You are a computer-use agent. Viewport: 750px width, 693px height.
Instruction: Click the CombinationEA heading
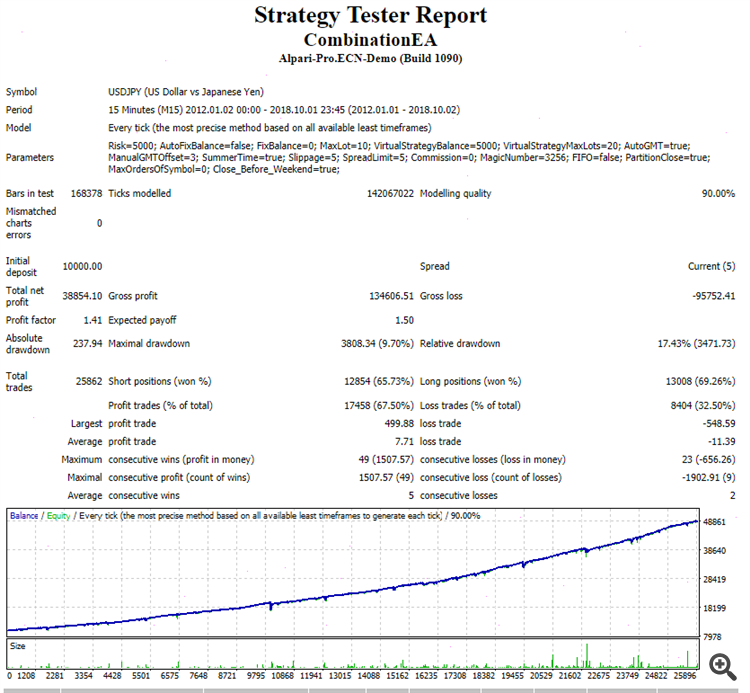pos(370,40)
